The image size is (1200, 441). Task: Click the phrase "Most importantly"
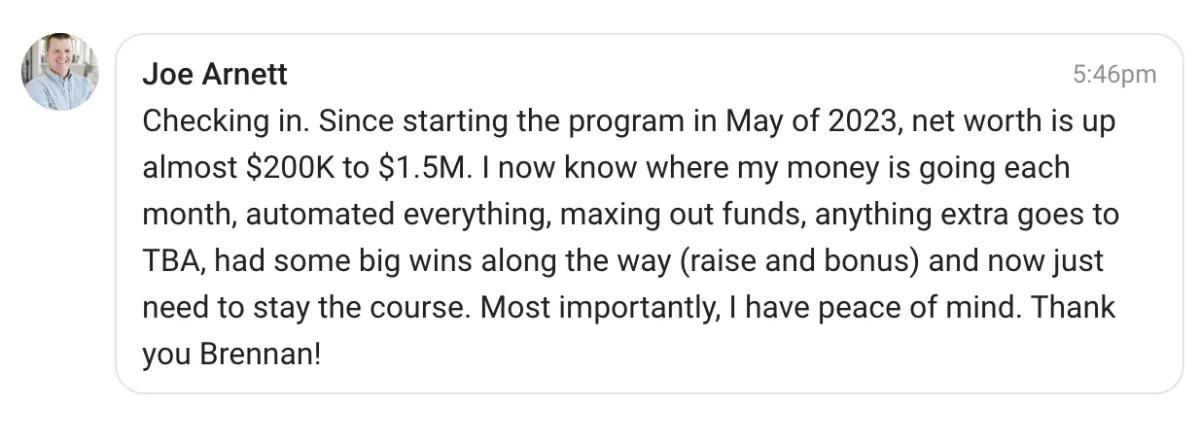pyautogui.click(x=598, y=308)
